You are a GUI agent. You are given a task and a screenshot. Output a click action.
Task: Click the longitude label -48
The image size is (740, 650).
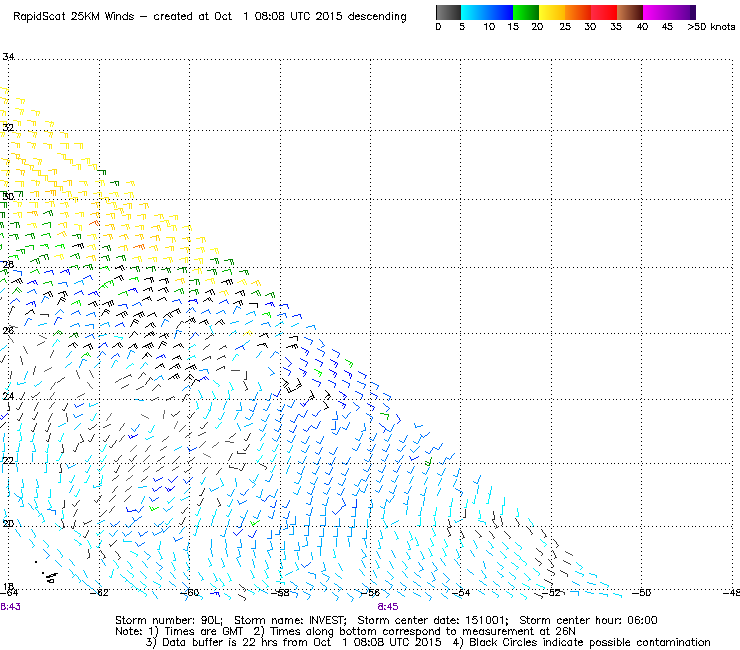pos(731,593)
